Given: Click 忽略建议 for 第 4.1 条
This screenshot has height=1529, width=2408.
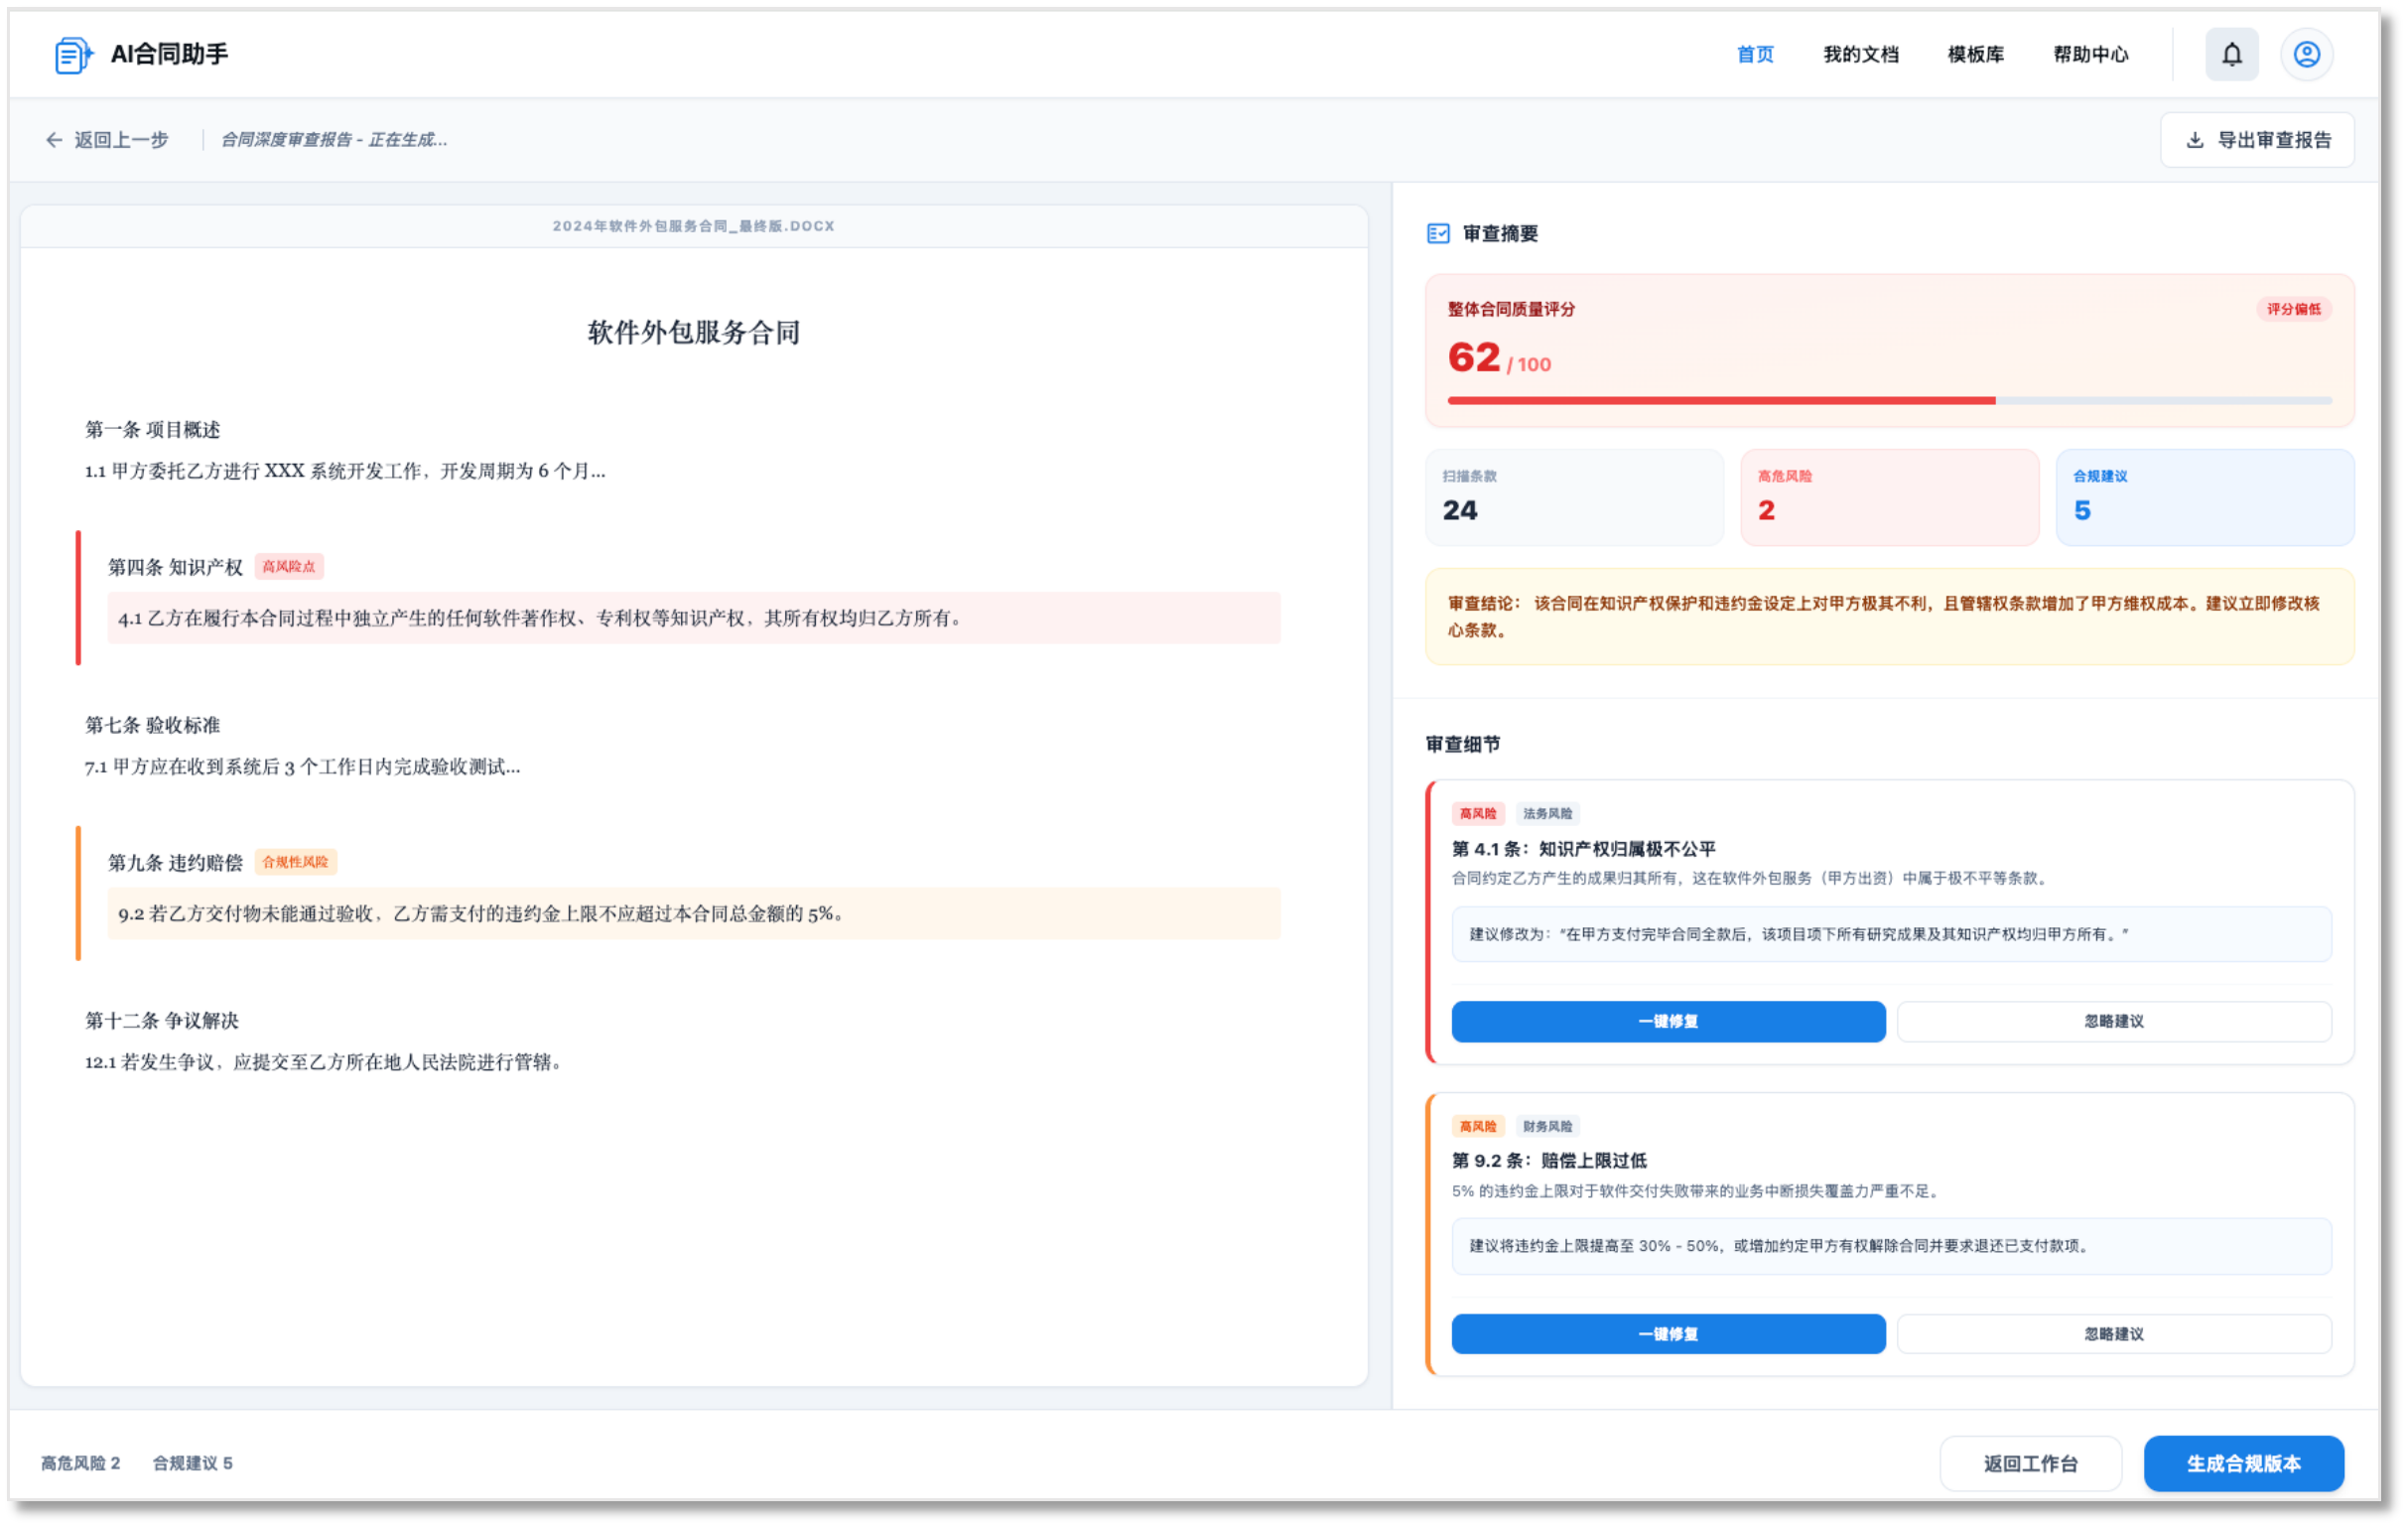Looking at the screenshot, I should click(2114, 1021).
